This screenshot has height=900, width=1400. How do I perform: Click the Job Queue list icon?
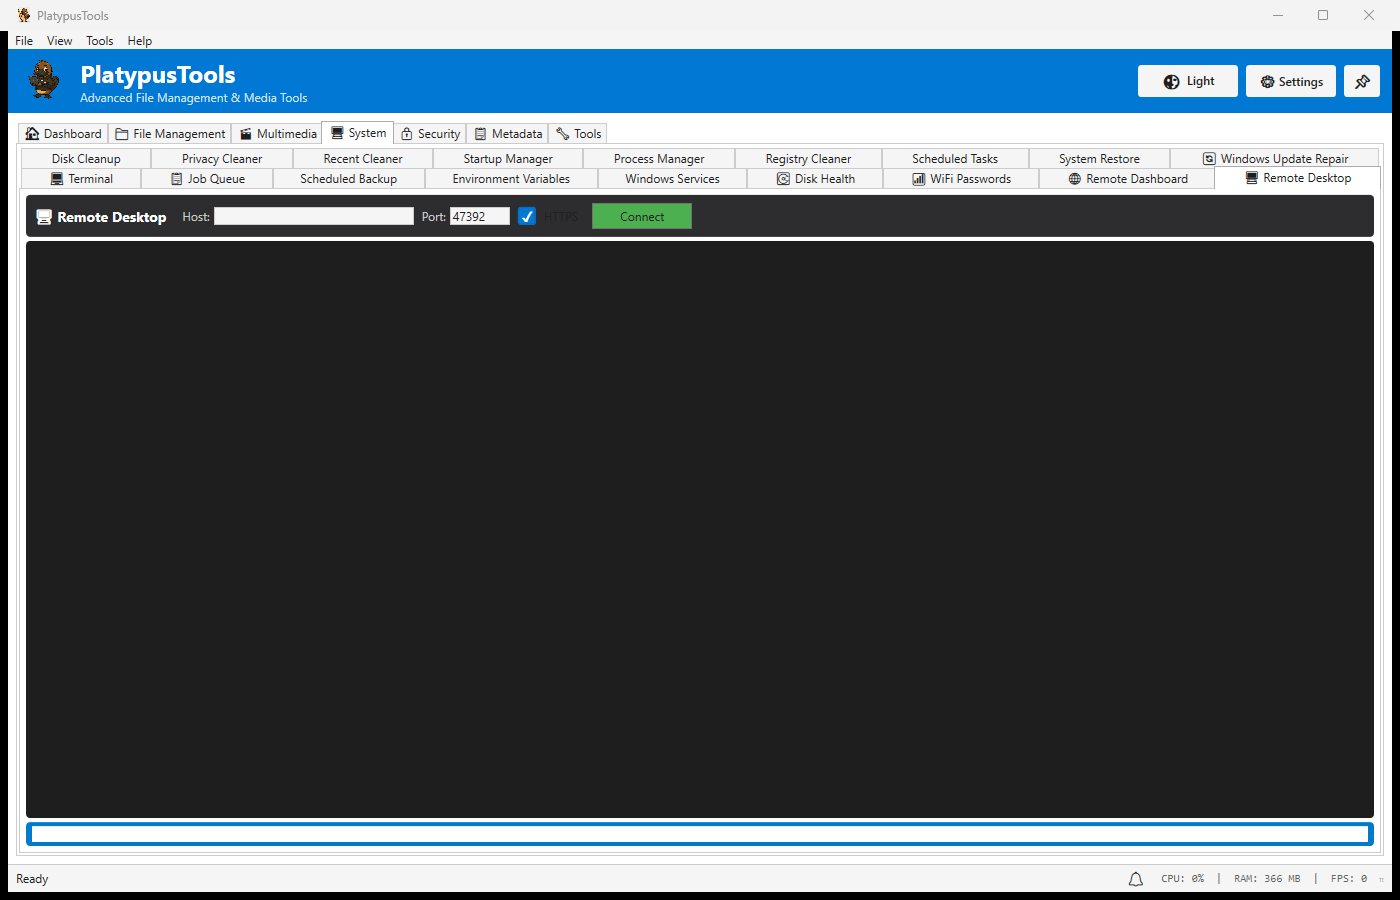176,178
